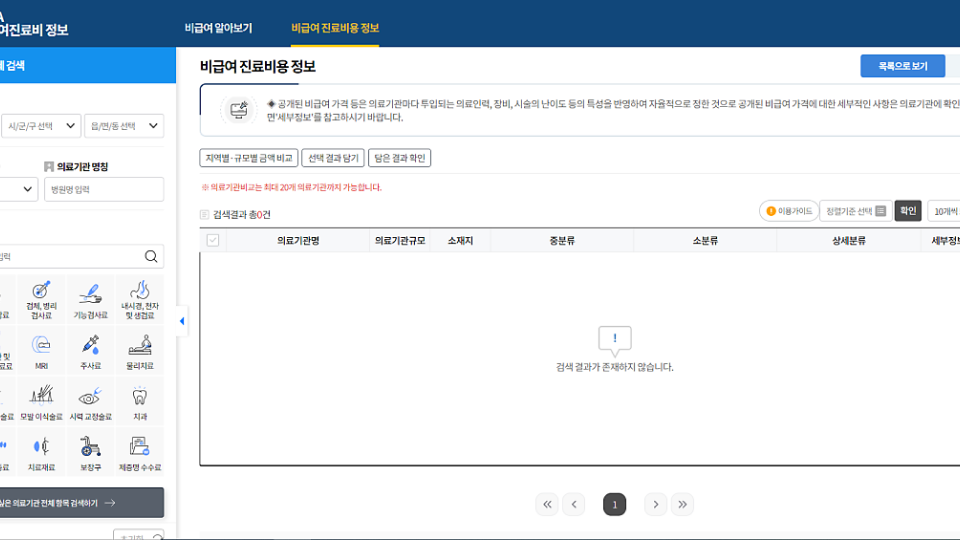The height and width of the screenshot is (540, 960).
Task: Click the 담은 결과 확인 button
Action: 400,158
